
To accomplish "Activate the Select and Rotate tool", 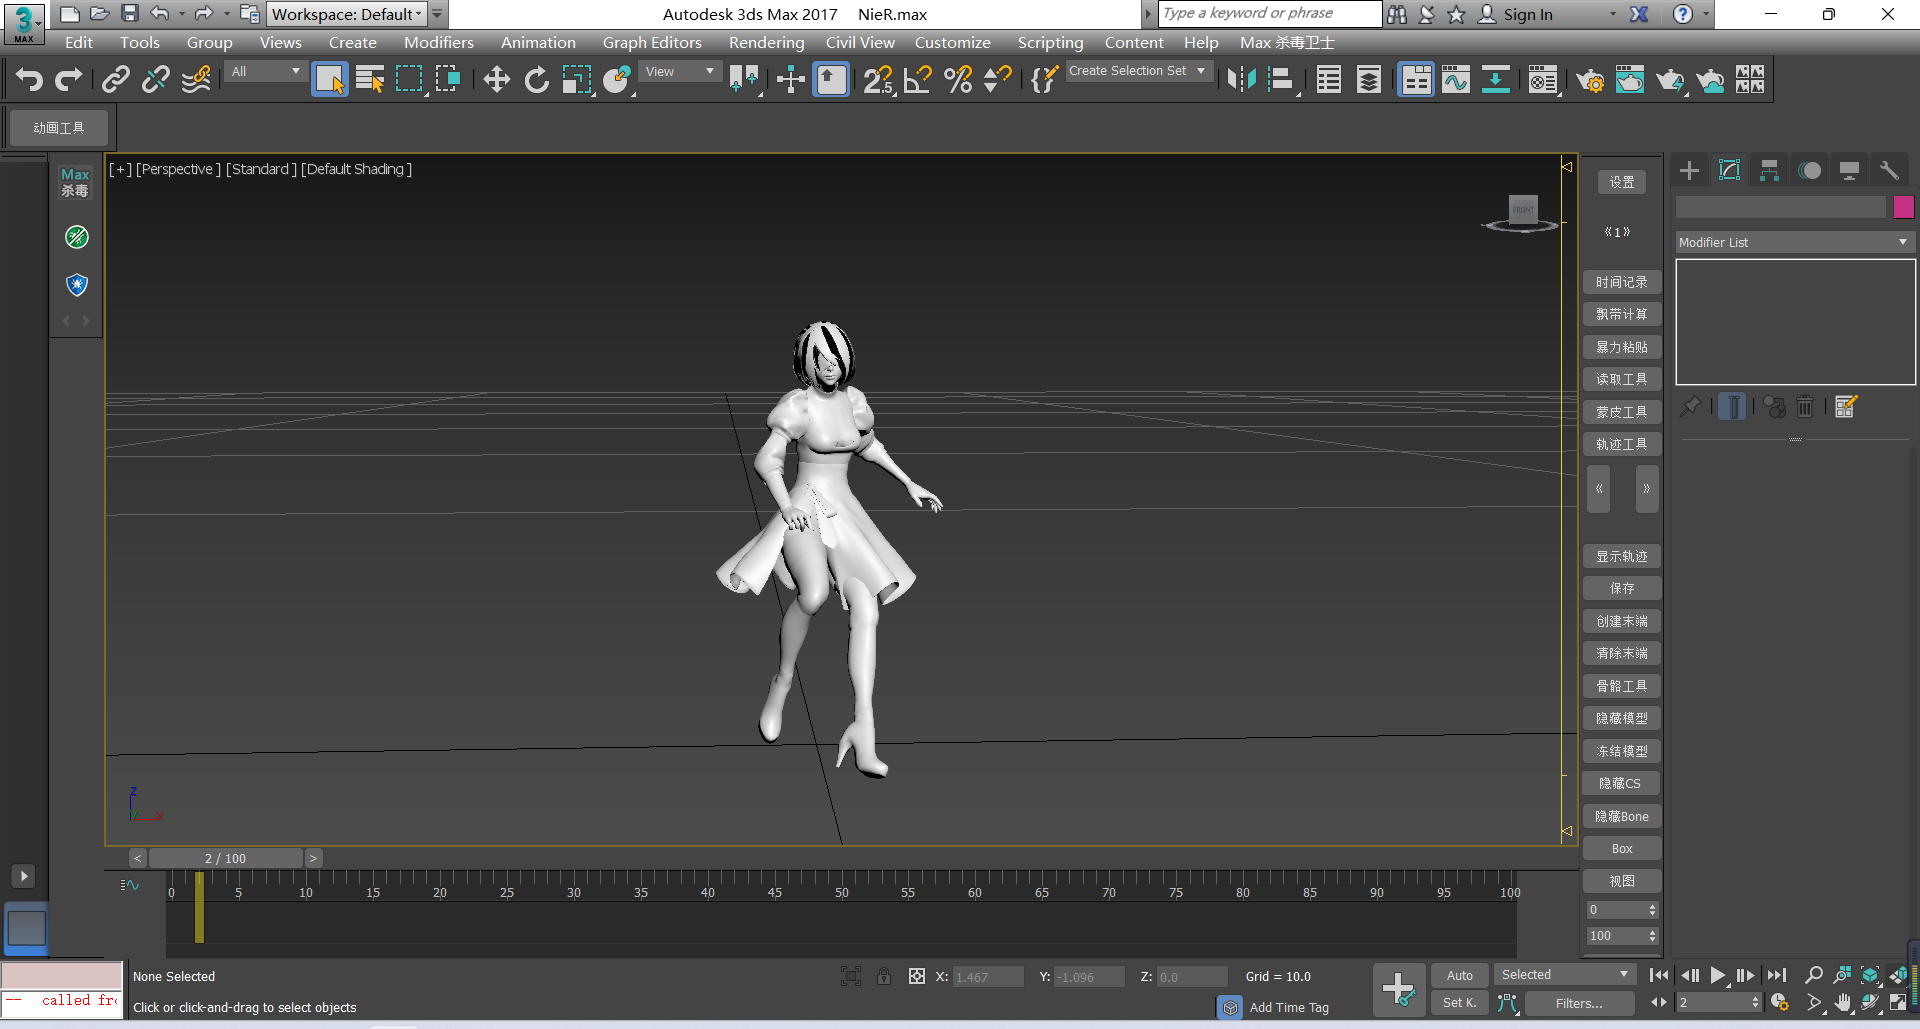I will pos(537,79).
